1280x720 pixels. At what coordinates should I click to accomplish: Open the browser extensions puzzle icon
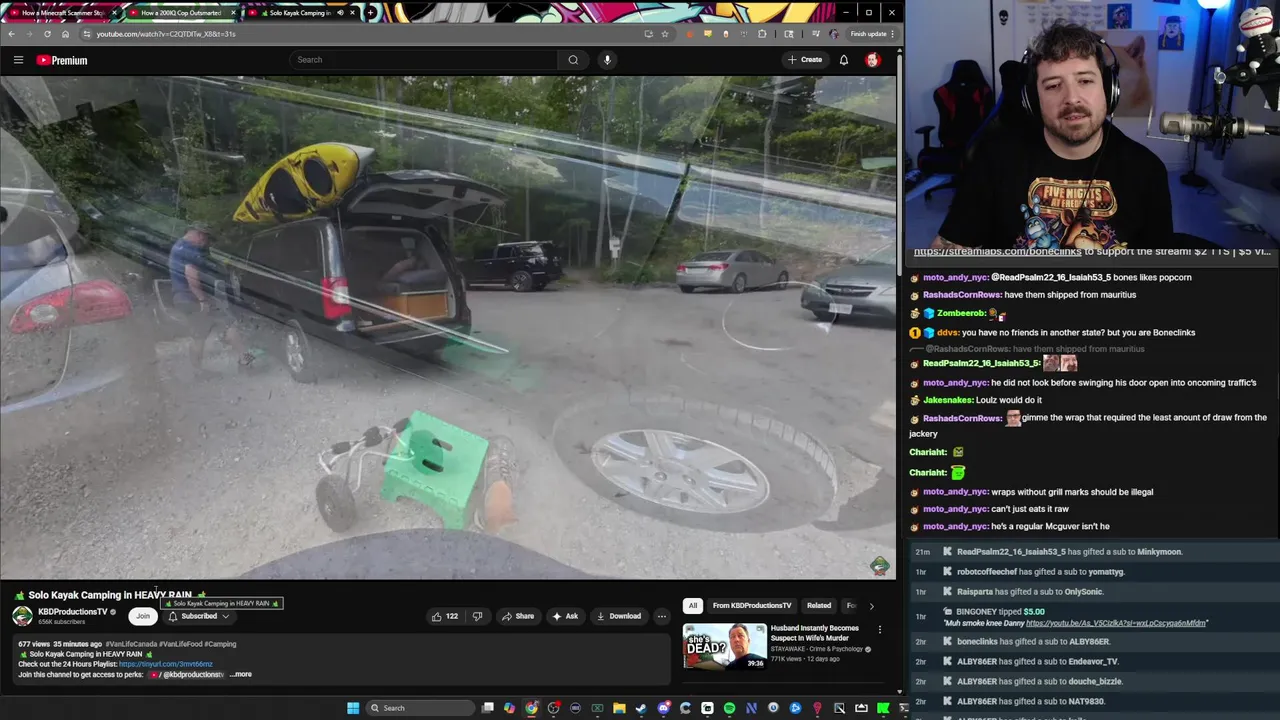[x=762, y=34]
